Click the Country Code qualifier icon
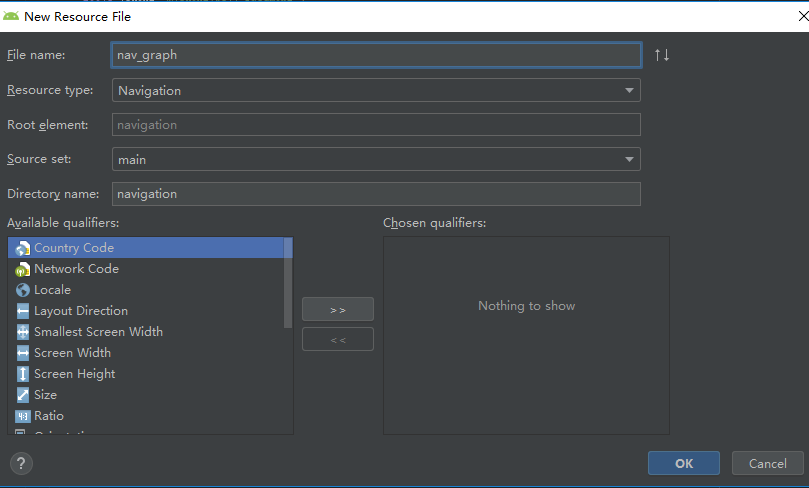 tap(23, 249)
